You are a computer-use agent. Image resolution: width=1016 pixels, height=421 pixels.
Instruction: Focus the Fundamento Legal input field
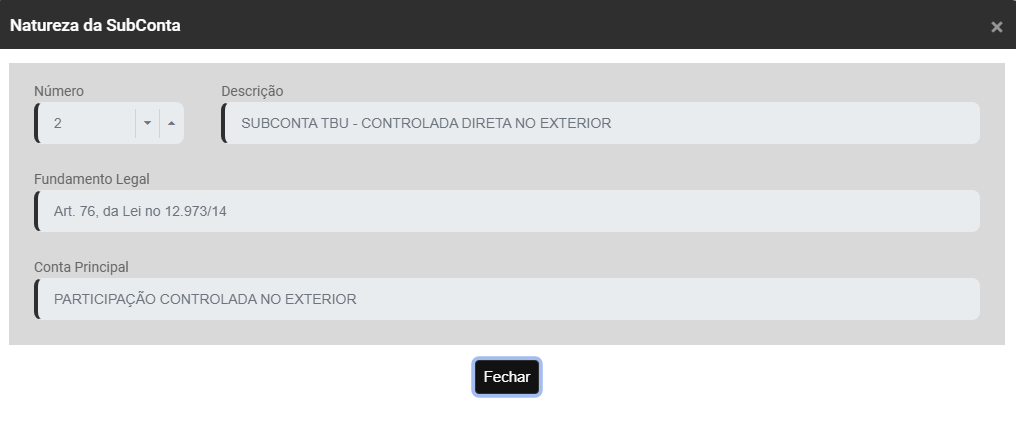pos(600,211)
